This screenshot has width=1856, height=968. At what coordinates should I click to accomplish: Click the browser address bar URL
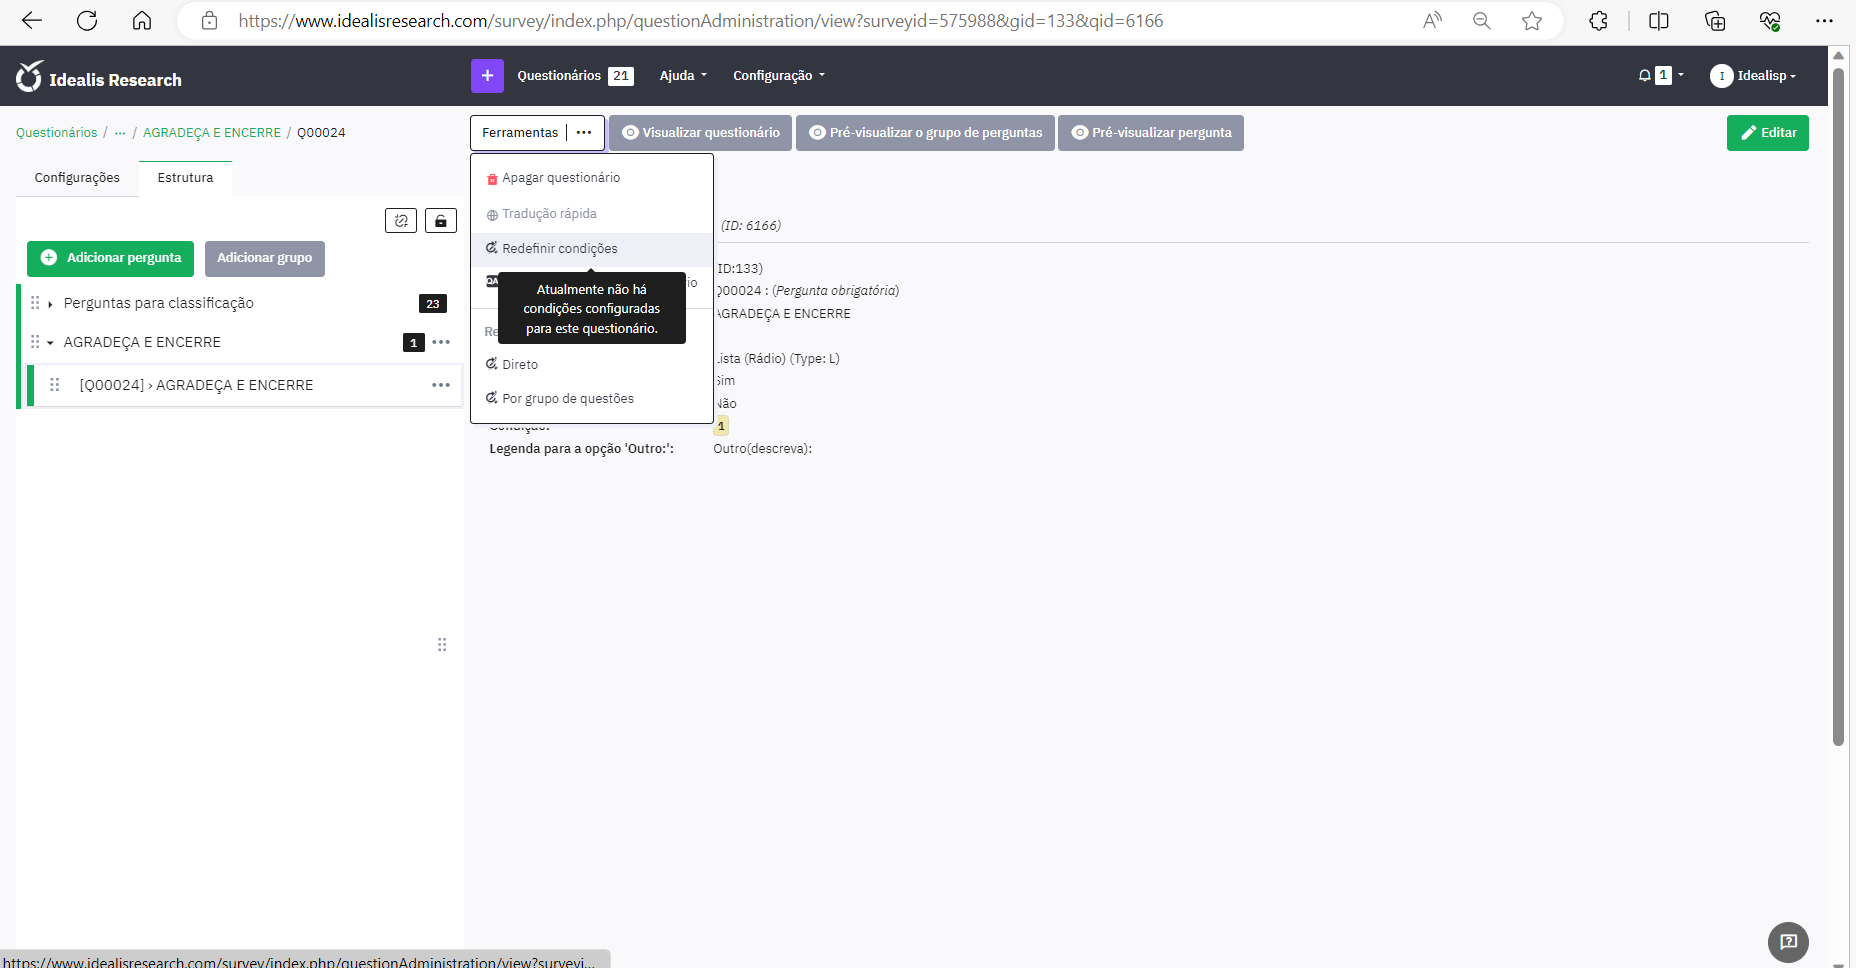pos(700,21)
